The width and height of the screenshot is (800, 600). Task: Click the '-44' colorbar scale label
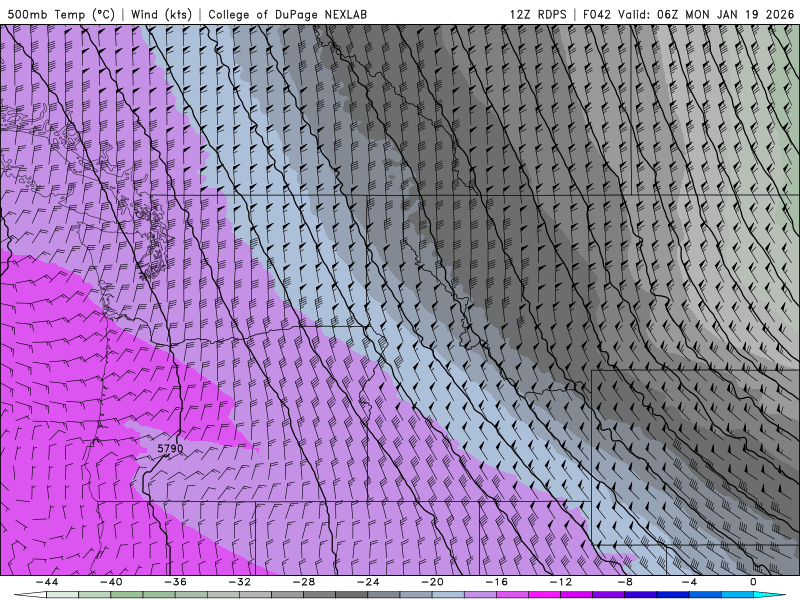pyautogui.click(x=47, y=582)
